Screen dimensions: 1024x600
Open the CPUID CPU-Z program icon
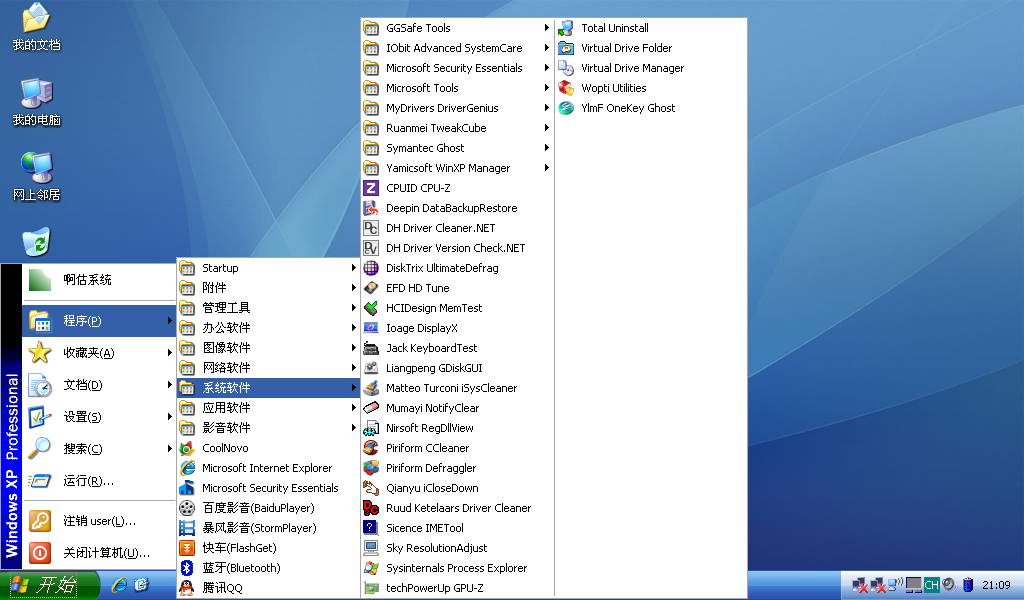coord(371,188)
